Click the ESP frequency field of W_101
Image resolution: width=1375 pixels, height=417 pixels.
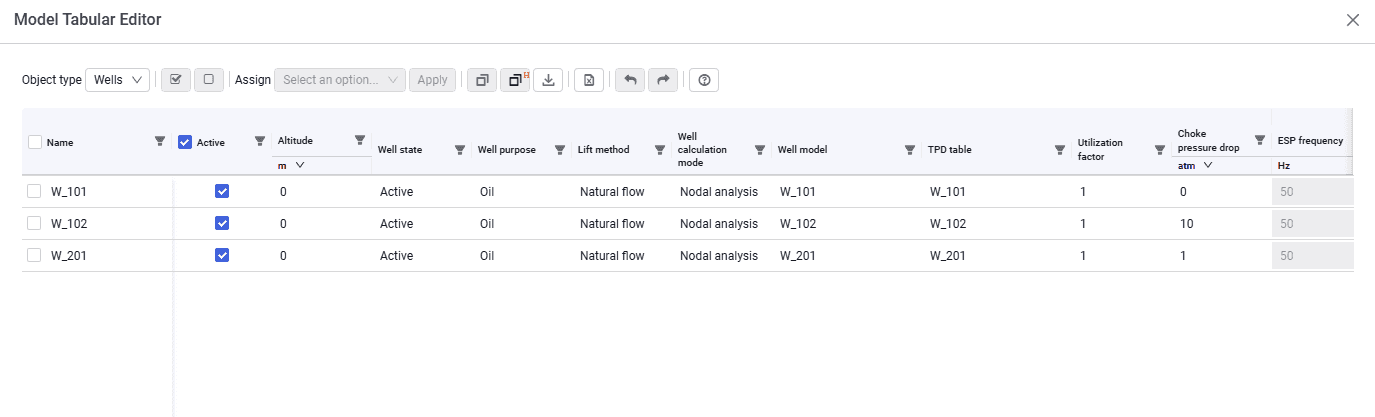[1313, 192]
